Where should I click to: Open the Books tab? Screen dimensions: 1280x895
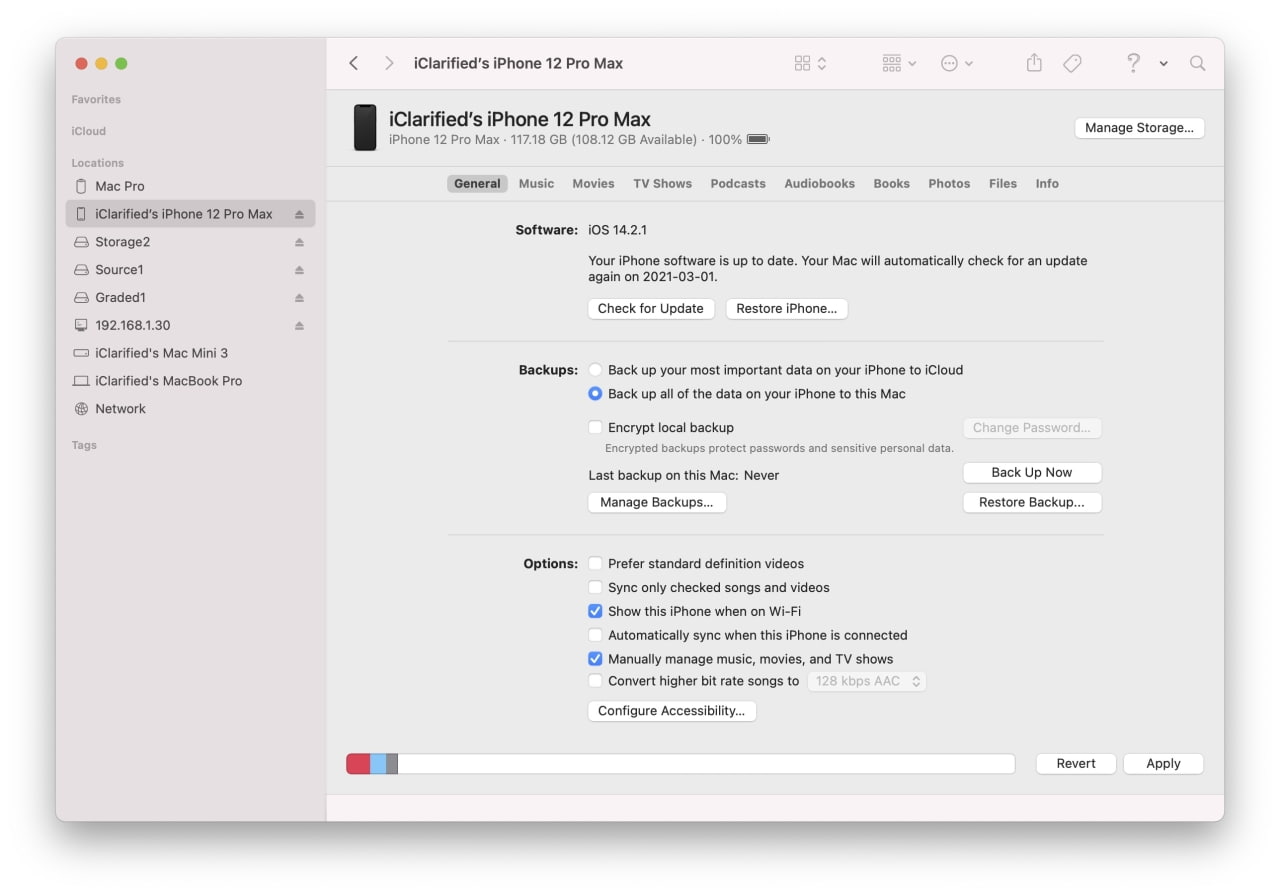click(x=891, y=184)
